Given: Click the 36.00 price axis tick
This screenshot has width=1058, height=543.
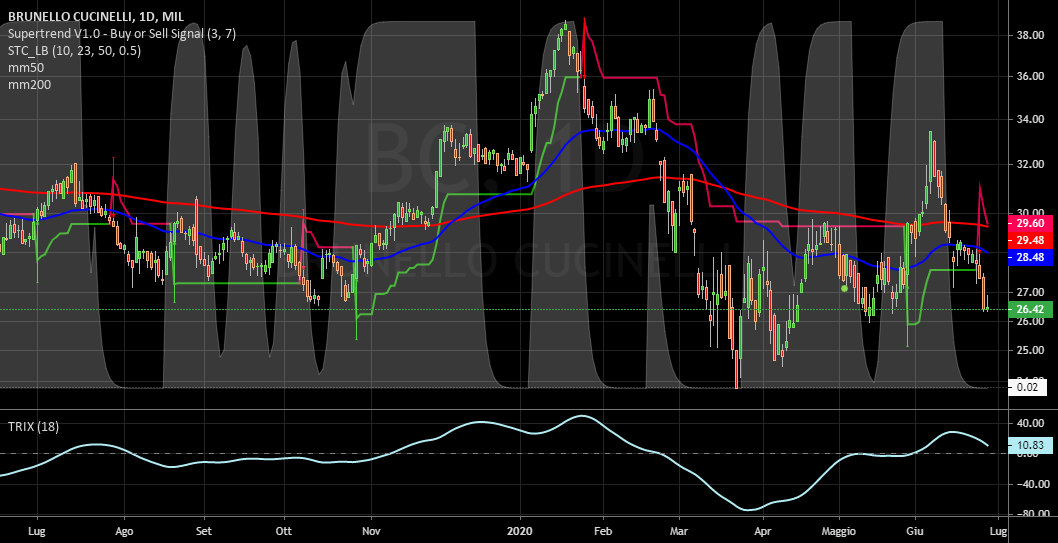Looking at the screenshot, I should (1030, 77).
